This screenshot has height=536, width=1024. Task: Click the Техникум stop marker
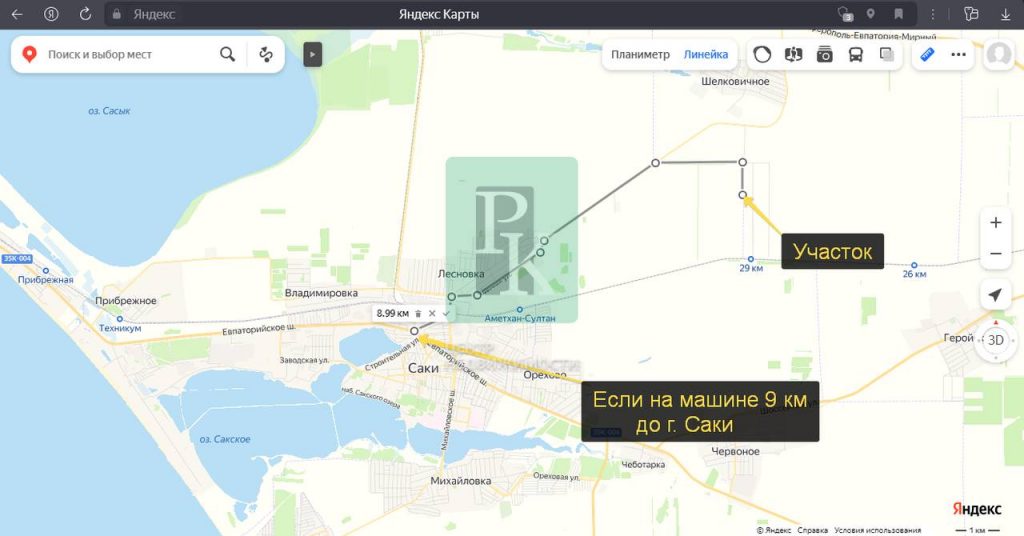coord(120,319)
